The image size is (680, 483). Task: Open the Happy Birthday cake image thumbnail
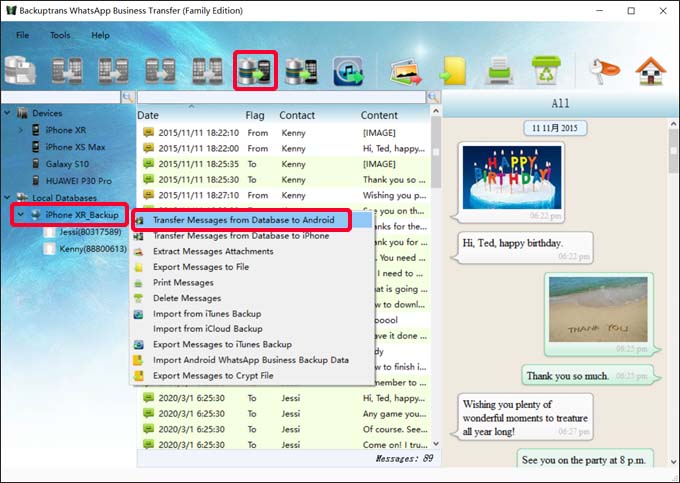click(x=512, y=177)
